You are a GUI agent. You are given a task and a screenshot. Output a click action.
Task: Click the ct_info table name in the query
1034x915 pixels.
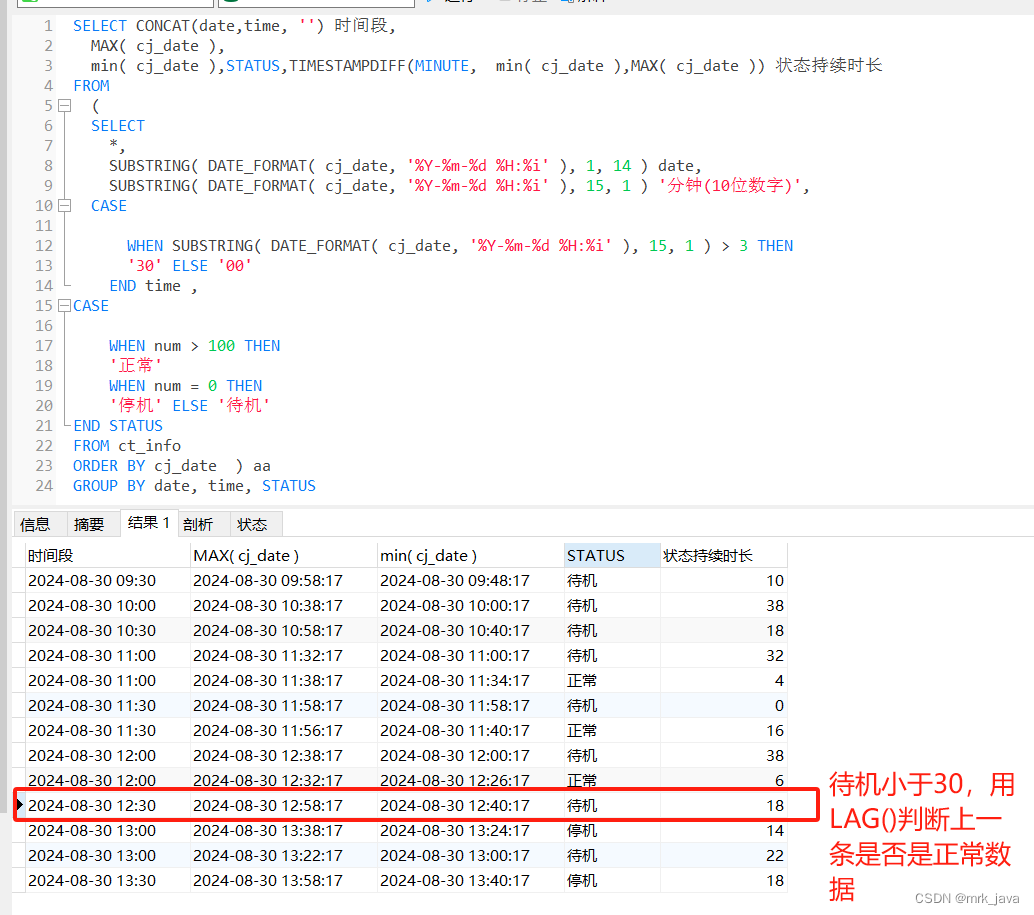149,446
